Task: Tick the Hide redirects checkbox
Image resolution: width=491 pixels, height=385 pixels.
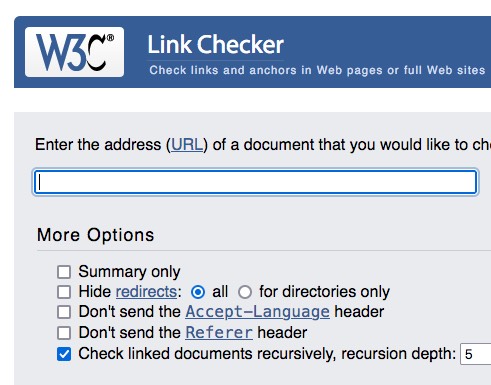Action: [x=64, y=292]
